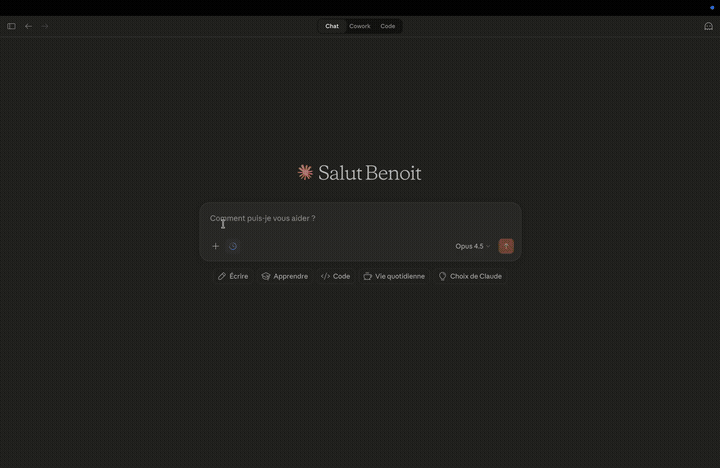This screenshot has width=720, height=468.
Task: Focus the 'Comment puis-je vous aider ?' field
Action: [360, 219]
